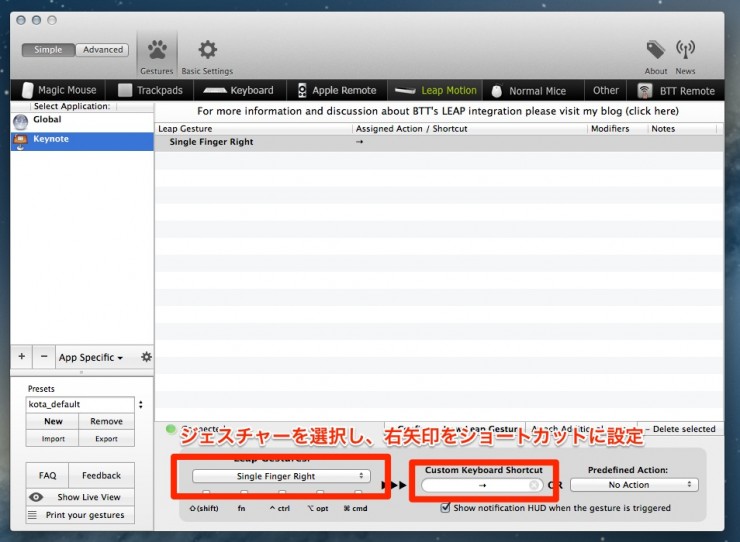740x542 pixels.
Task: Click the Global globe icon
Action: 20,122
